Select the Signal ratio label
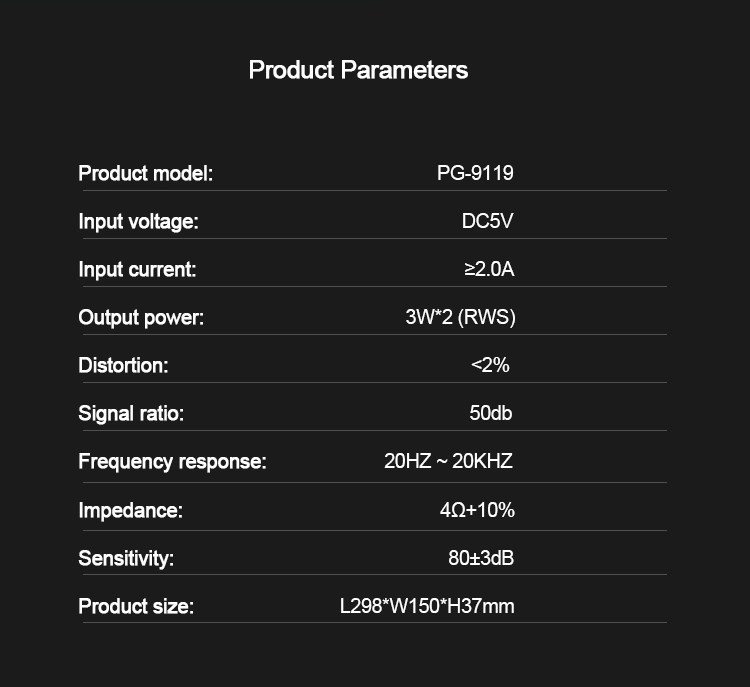The width and height of the screenshot is (750, 687). click(x=131, y=413)
